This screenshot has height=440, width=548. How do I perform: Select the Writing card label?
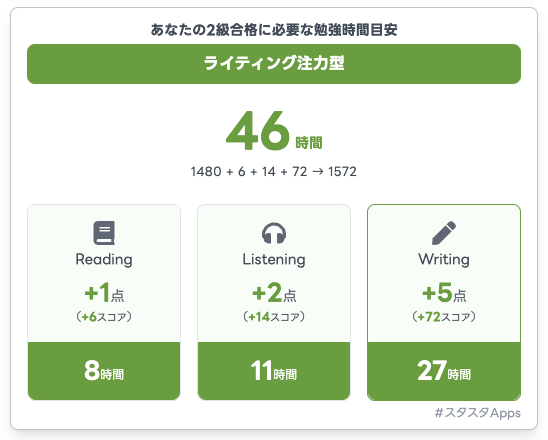(444, 260)
